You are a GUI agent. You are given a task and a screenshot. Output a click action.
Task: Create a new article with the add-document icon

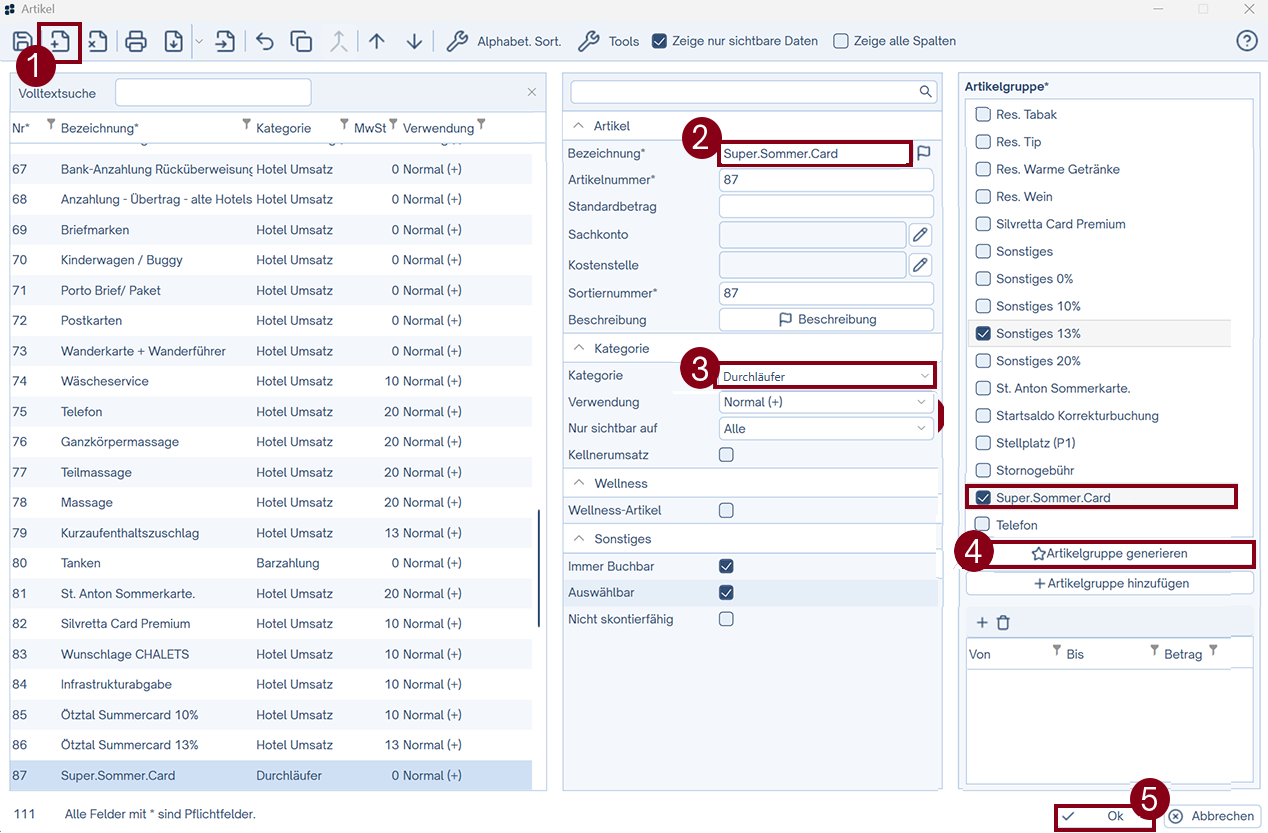(x=59, y=41)
